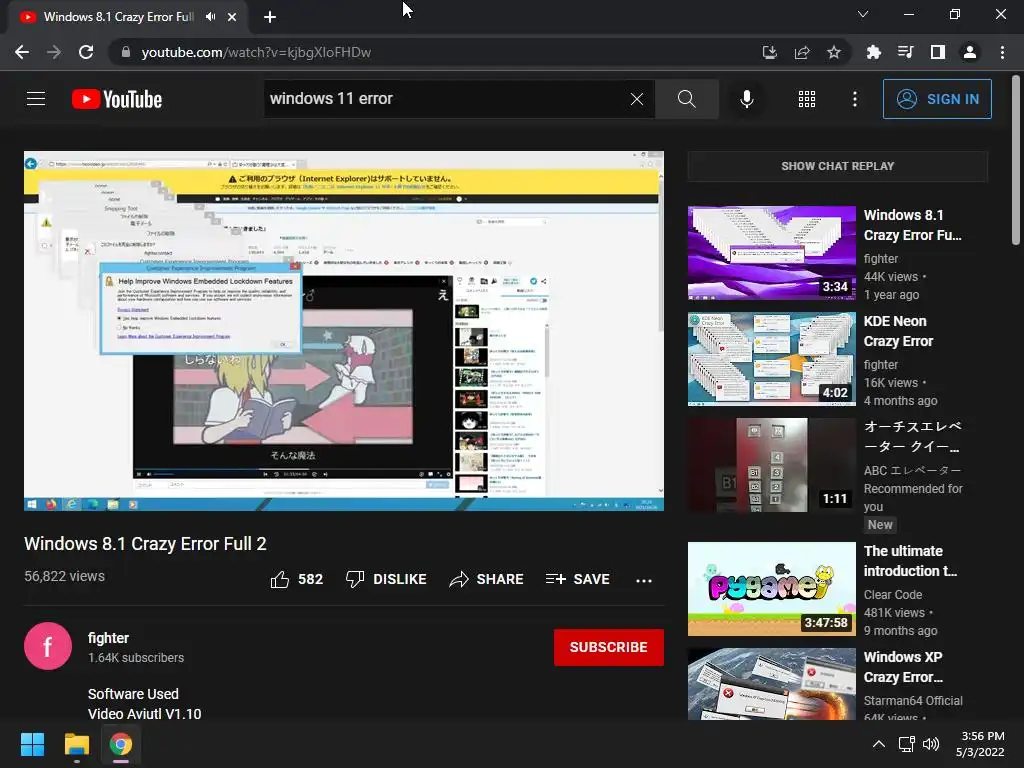The width and height of the screenshot is (1024, 768).
Task: Save video to a playlist
Action: click(x=577, y=579)
